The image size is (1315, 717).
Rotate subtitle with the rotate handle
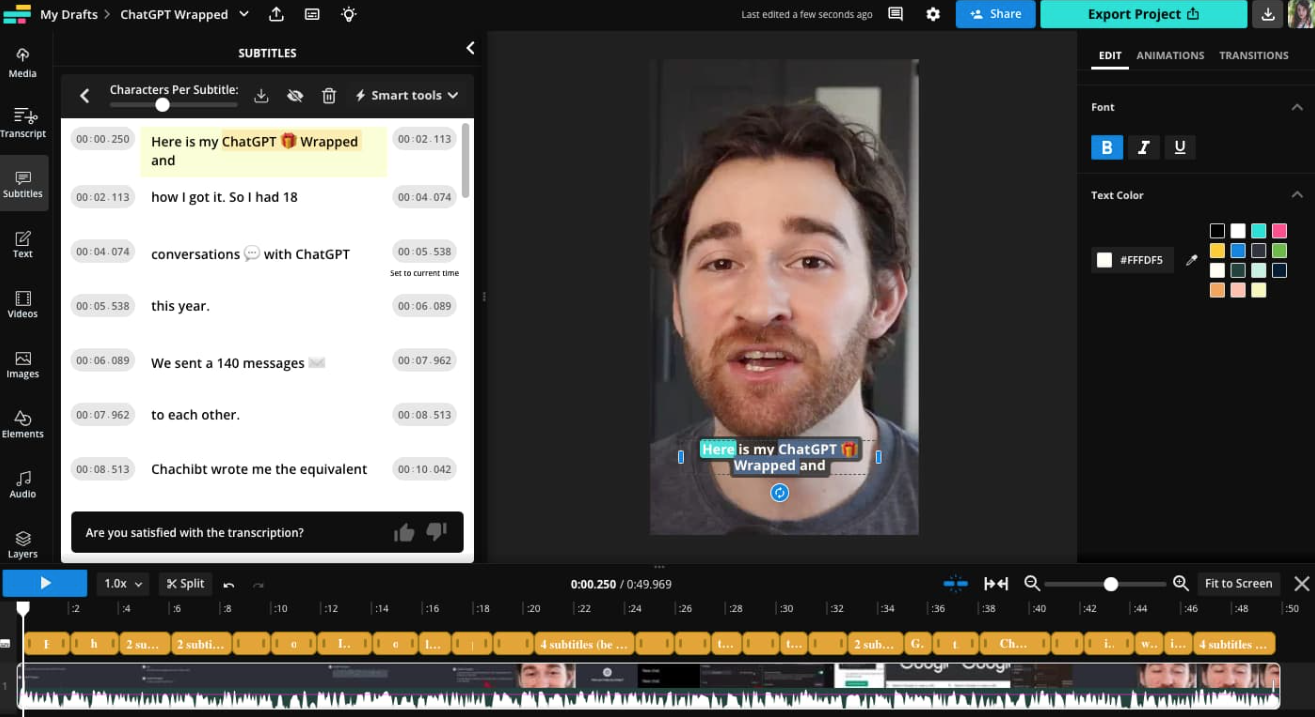(x=780, y=492)
